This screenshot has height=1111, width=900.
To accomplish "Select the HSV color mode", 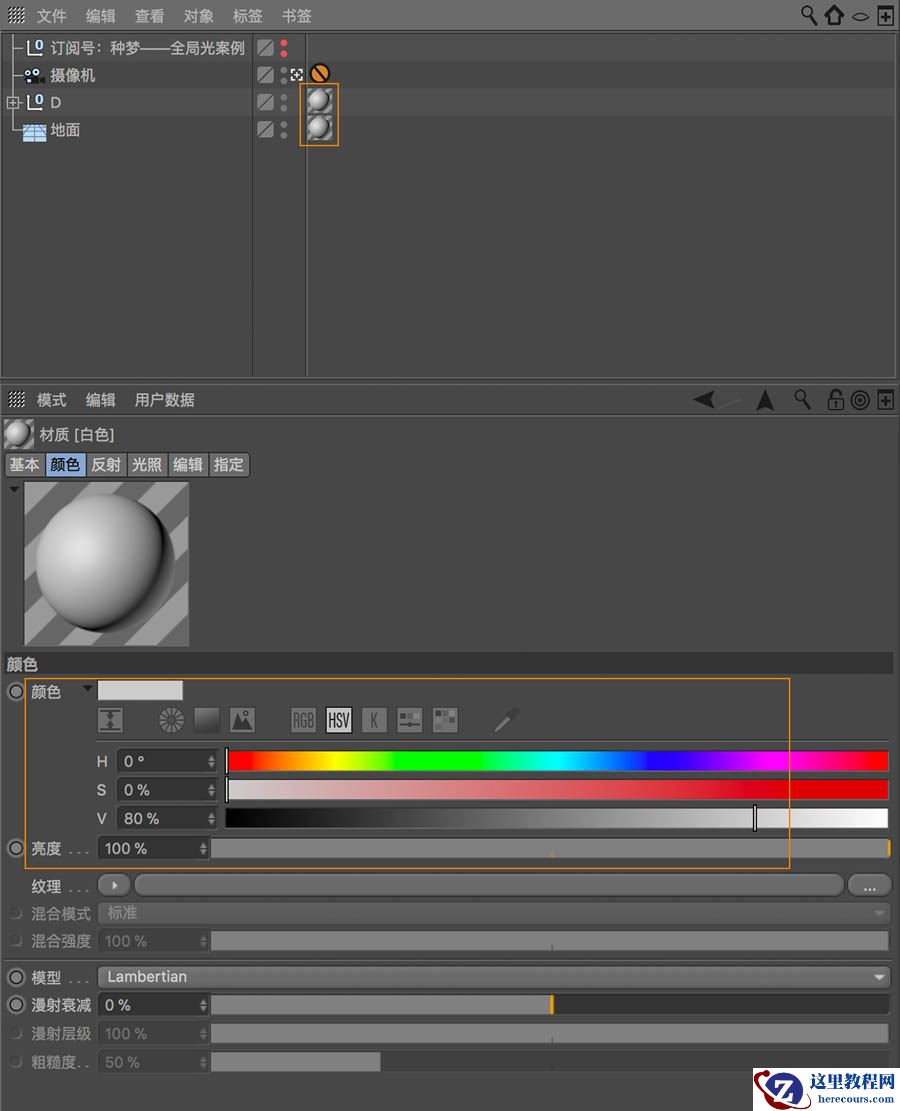I will pyautogui.click(x=337, y=720).
